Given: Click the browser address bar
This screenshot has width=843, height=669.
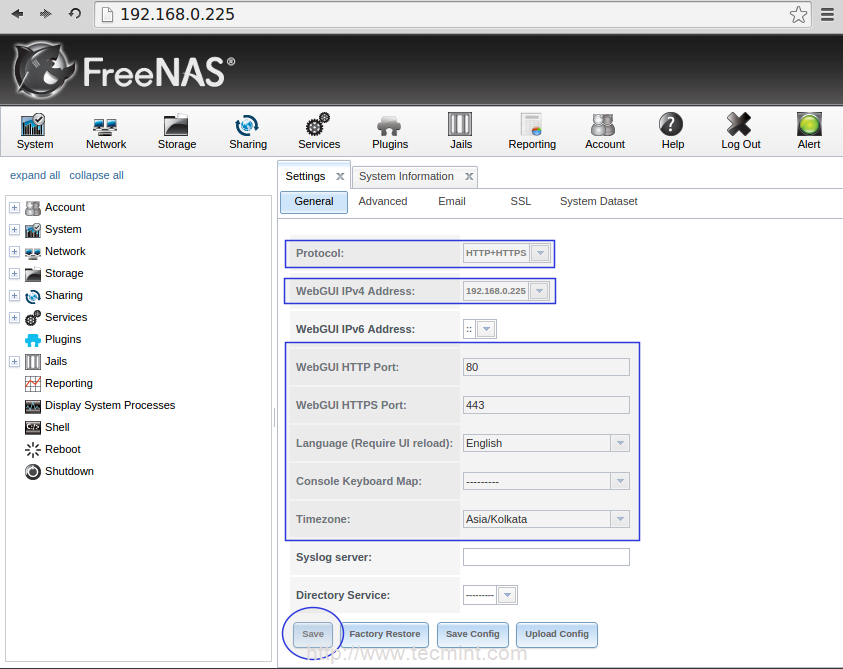Looking at the screenshot, I should [452, 15].
